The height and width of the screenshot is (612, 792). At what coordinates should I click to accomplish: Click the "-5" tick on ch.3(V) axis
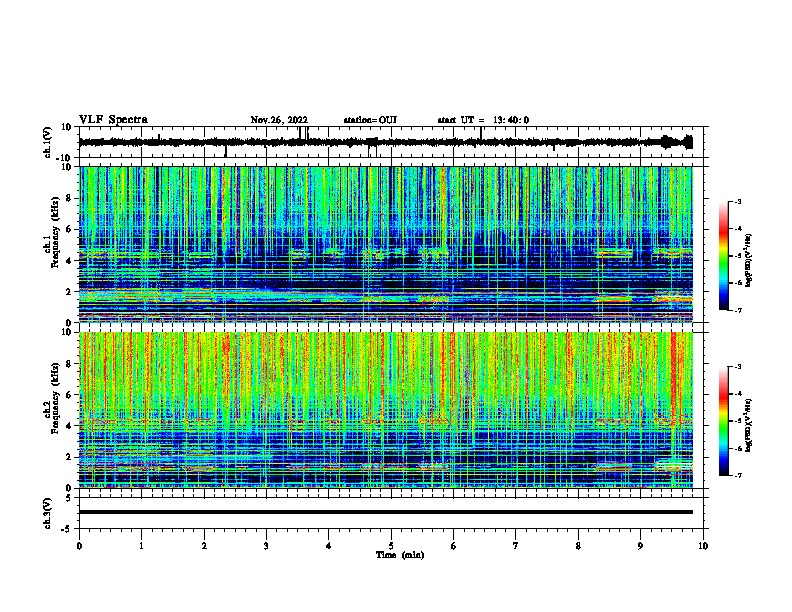[x=67, y=529]
